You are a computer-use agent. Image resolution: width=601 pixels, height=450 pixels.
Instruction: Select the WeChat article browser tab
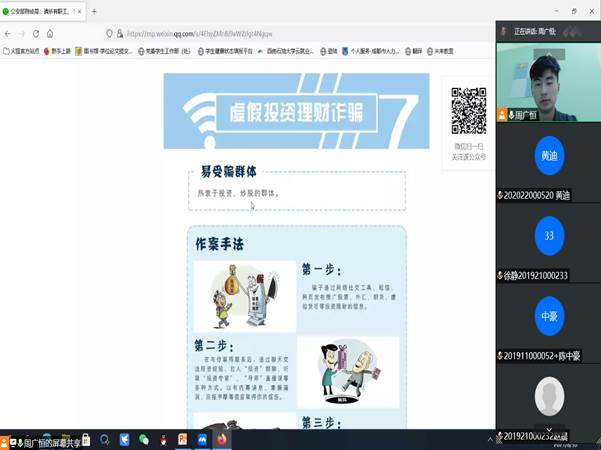tap(42, 12)
